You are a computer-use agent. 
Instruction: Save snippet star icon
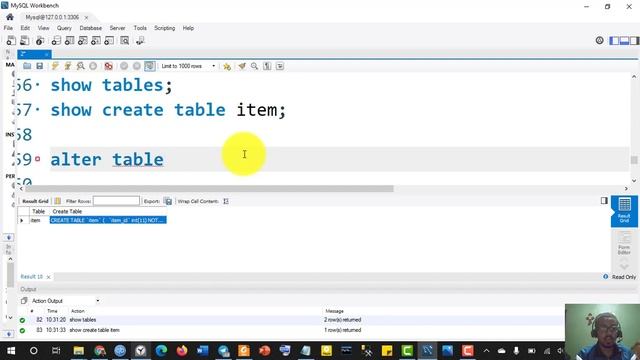(x=227, y=66)
